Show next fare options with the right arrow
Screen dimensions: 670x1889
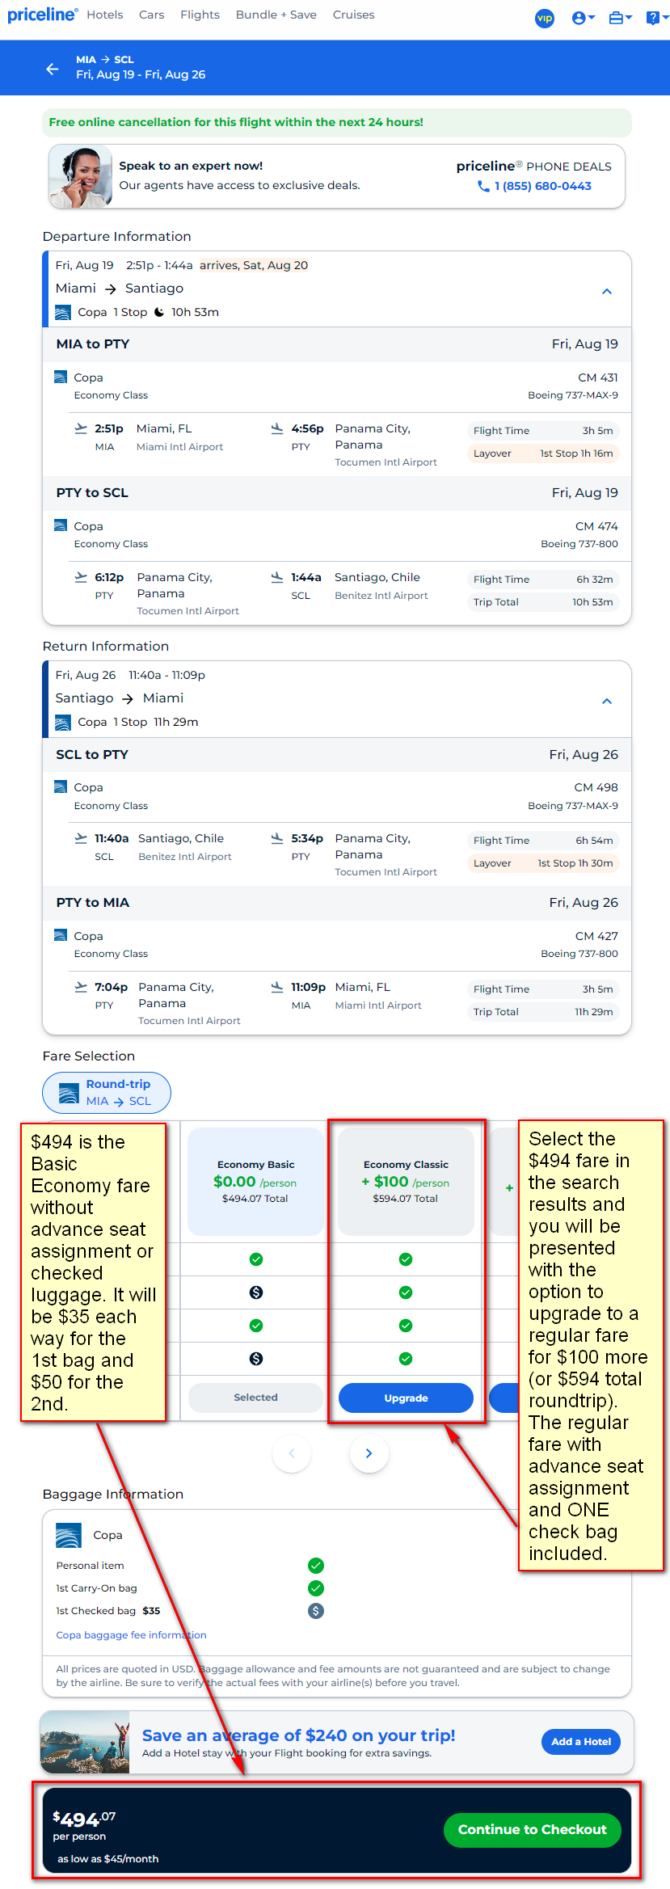[x=369, y=1453]
